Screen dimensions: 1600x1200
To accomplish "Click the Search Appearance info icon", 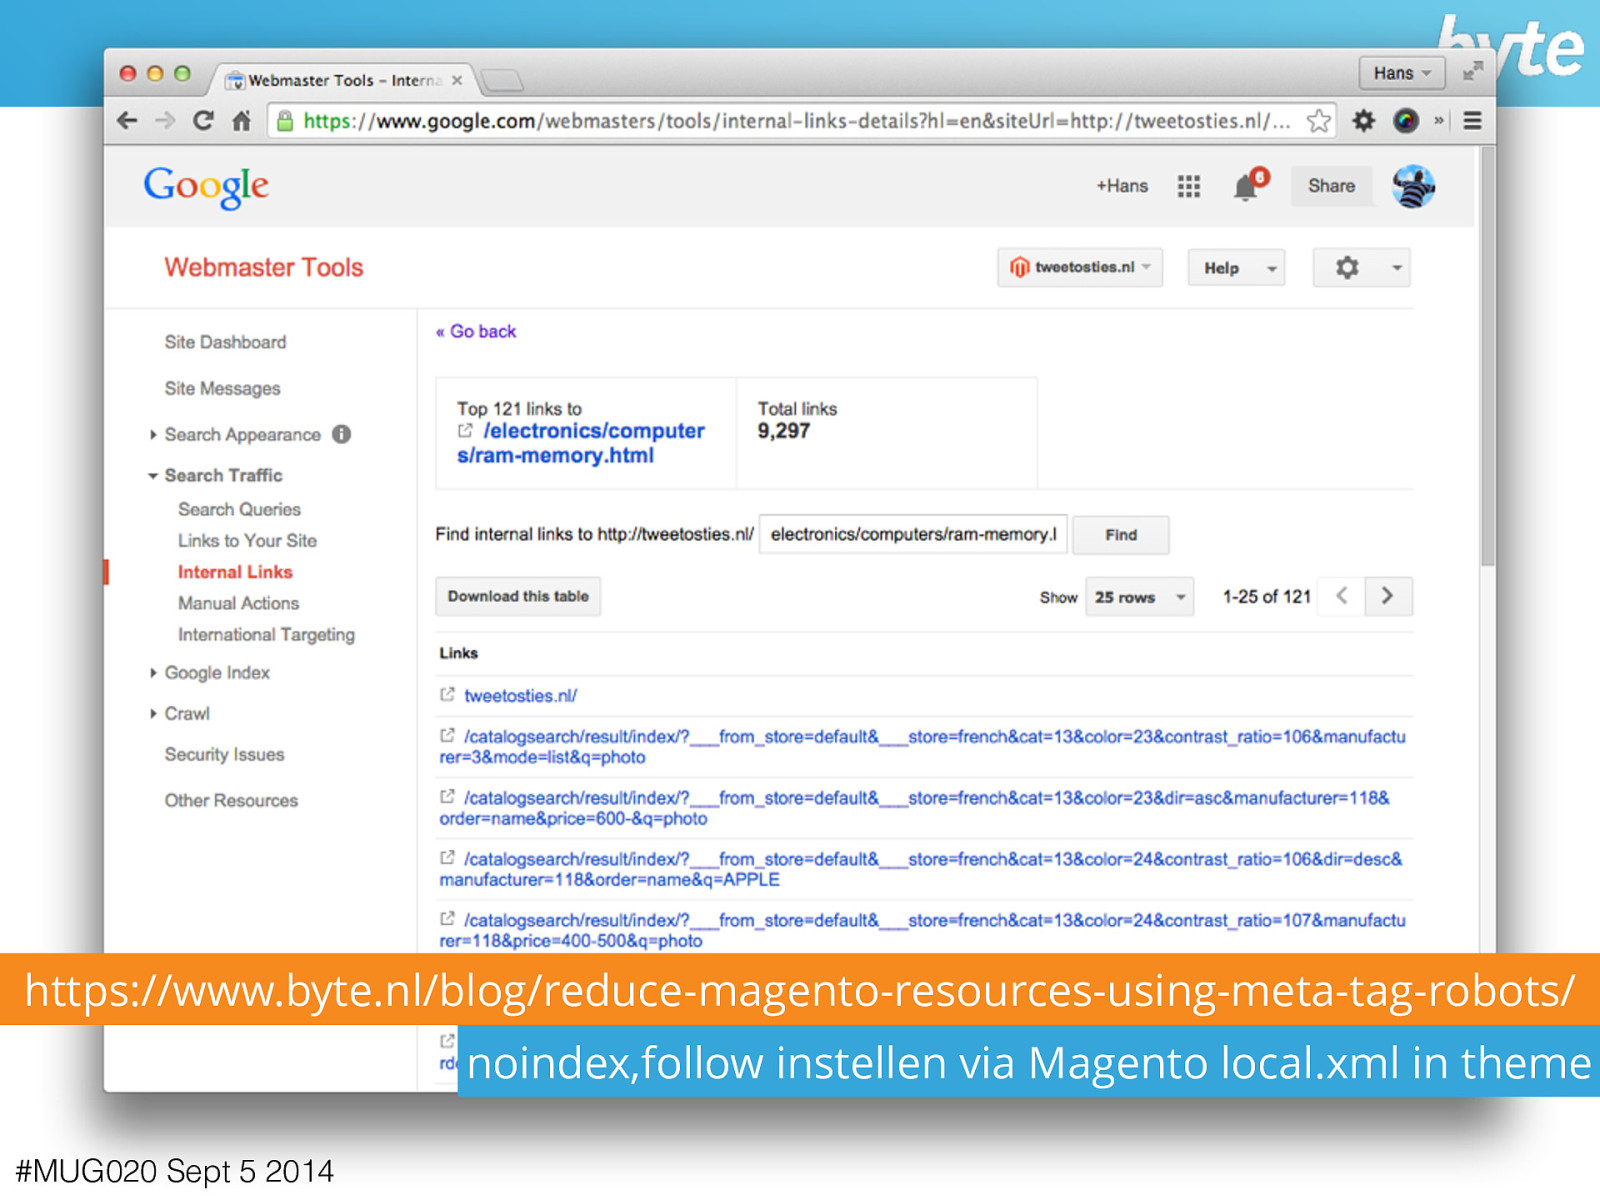I will click(x=342, y=434).
